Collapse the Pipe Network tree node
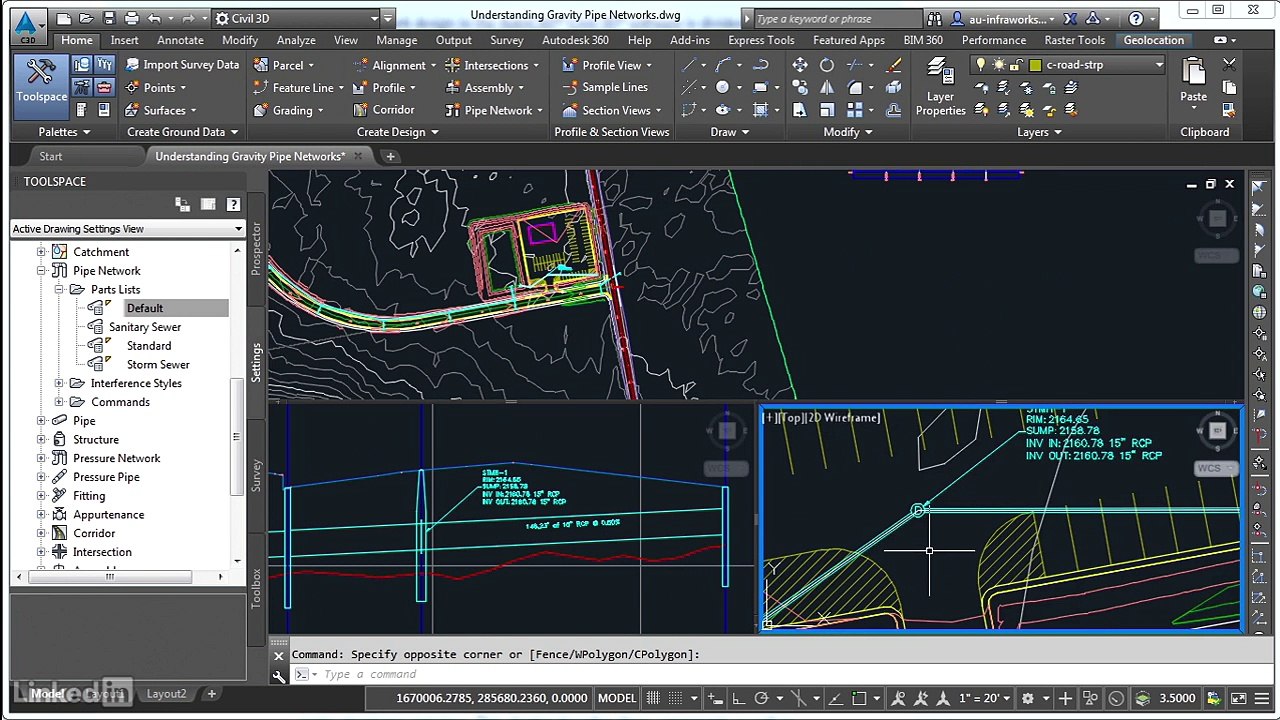1280x720 pixels. coord(41,271)
